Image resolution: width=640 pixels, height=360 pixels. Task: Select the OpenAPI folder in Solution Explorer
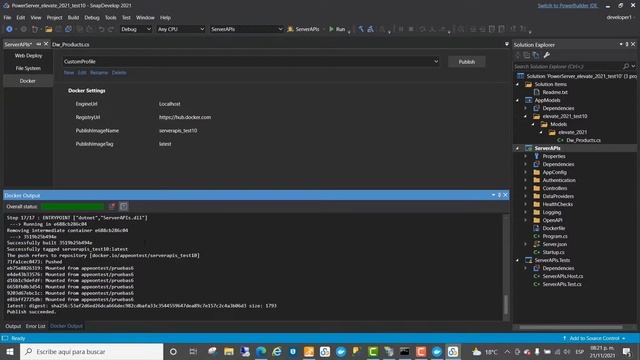coord(552,220)
